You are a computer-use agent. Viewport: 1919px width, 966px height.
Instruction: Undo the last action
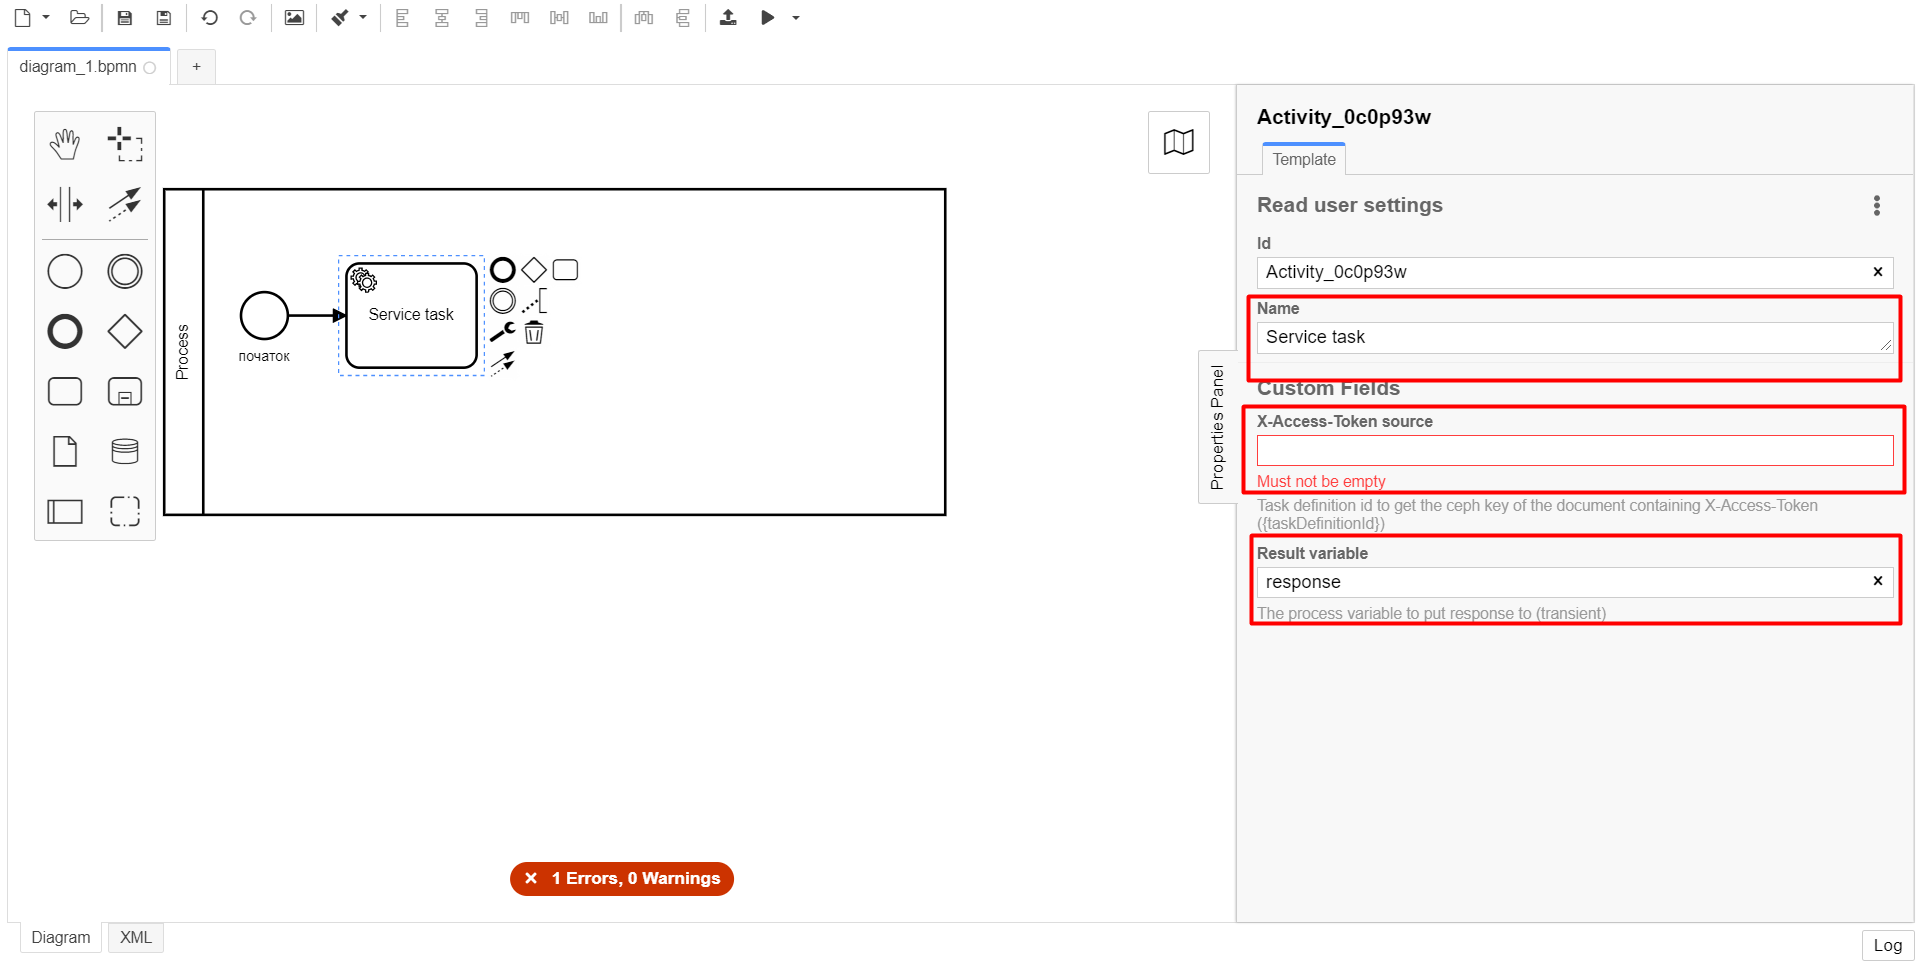pyautogui.click(x=210, y=18)
